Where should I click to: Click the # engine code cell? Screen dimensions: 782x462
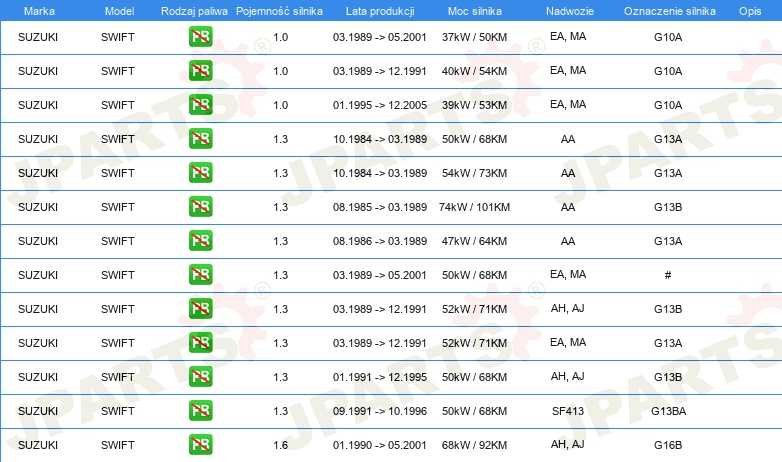tap(668, 275)
